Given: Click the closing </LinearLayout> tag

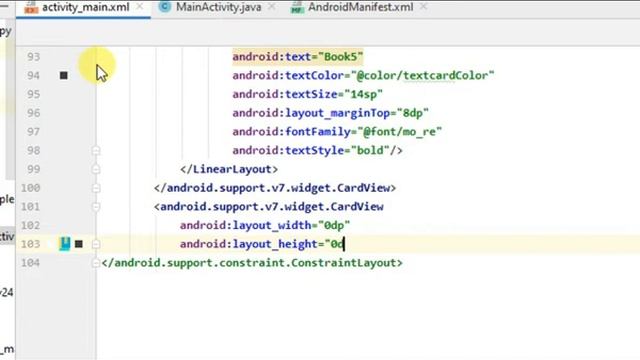Looking at the screenshot, I should pos(229,169).
